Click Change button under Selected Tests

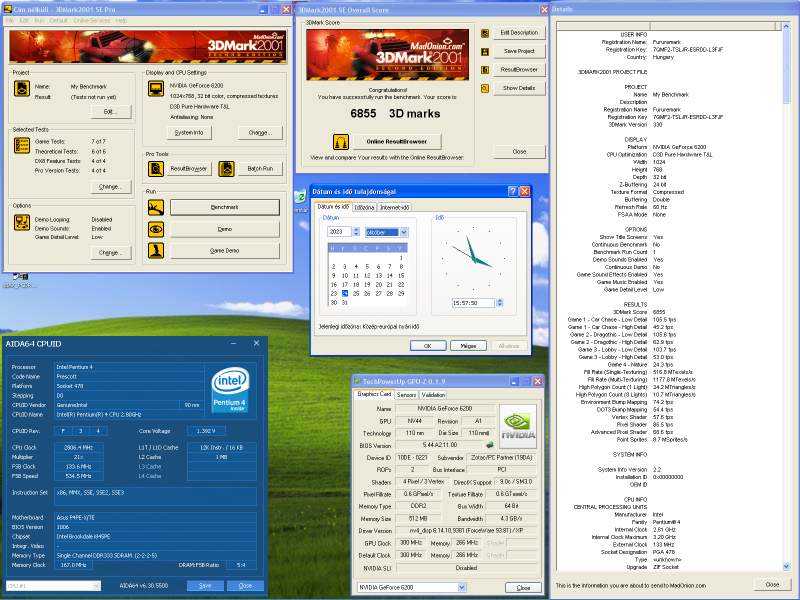pos(111,187)
